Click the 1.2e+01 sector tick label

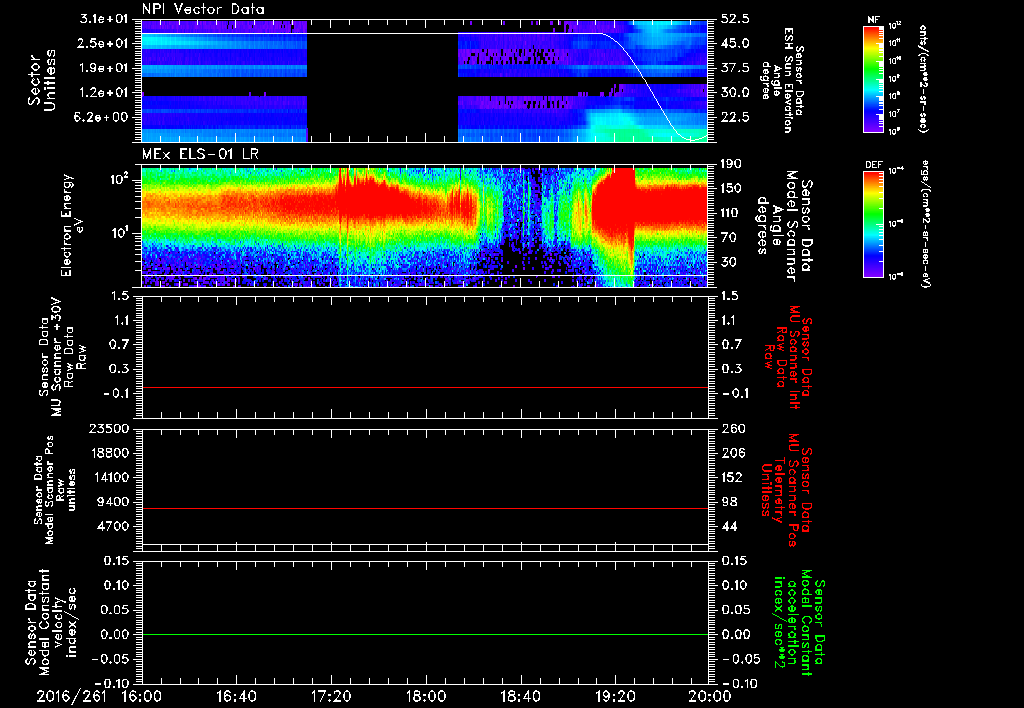pyautogui.click(x=106, y=93)
